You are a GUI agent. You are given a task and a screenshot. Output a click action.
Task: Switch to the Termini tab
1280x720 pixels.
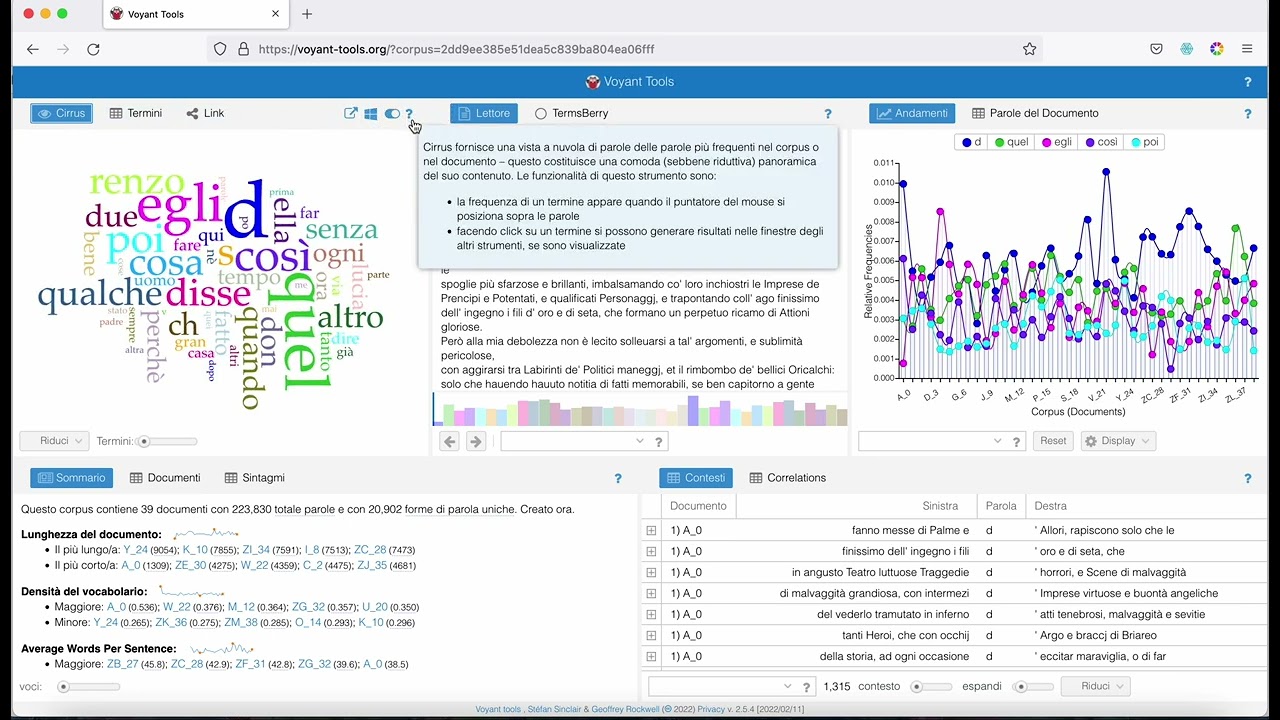coord(136,114)
